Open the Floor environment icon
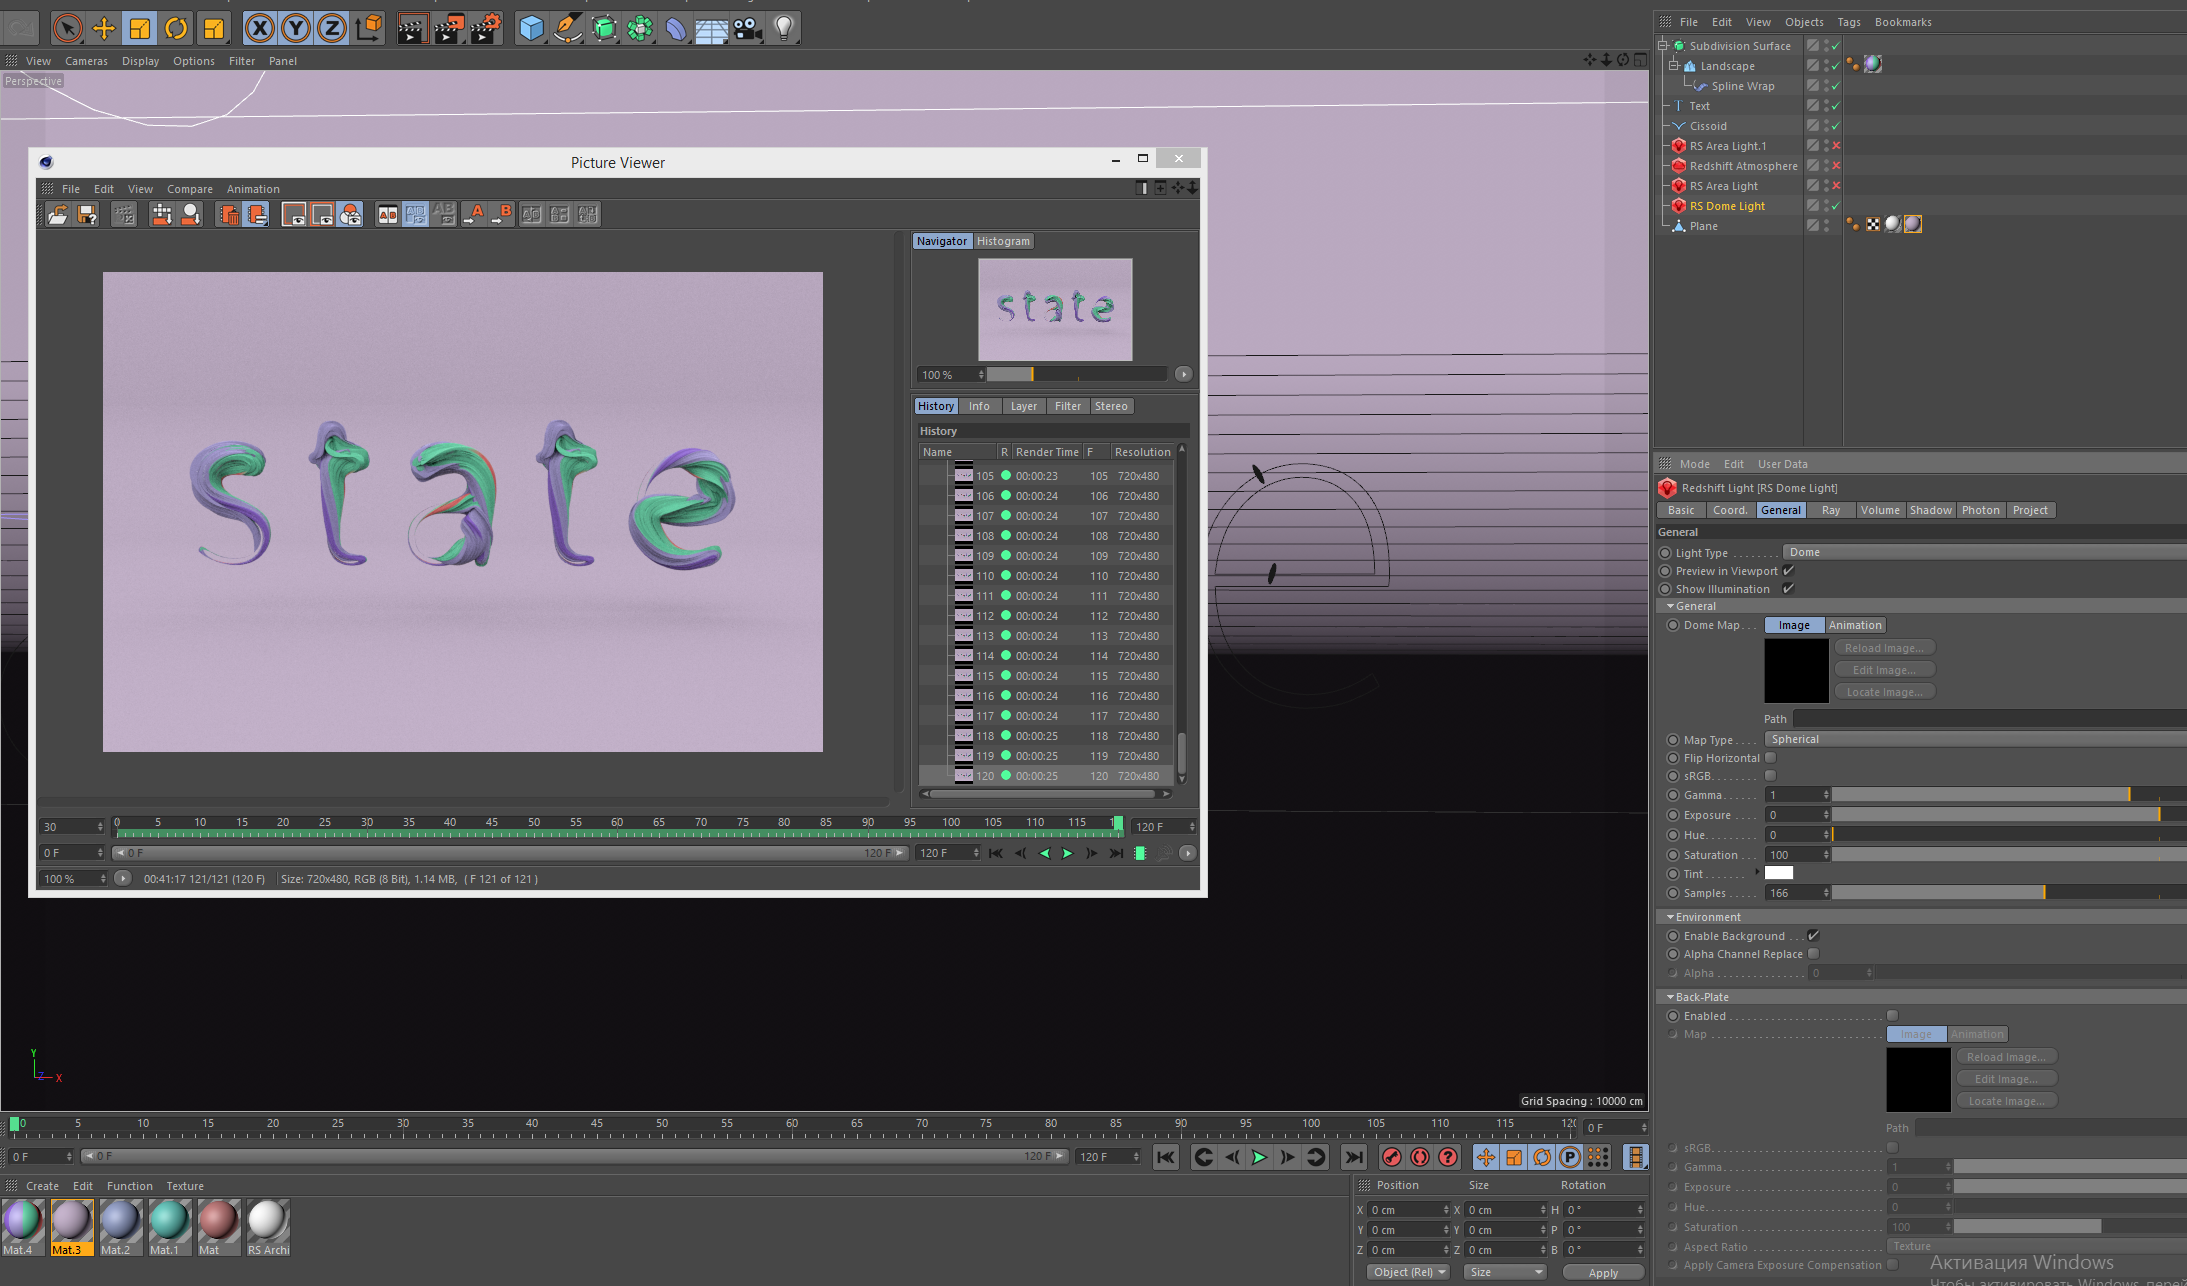Viewport: 2187px width, 1286px height. click(x=711, y=28)
